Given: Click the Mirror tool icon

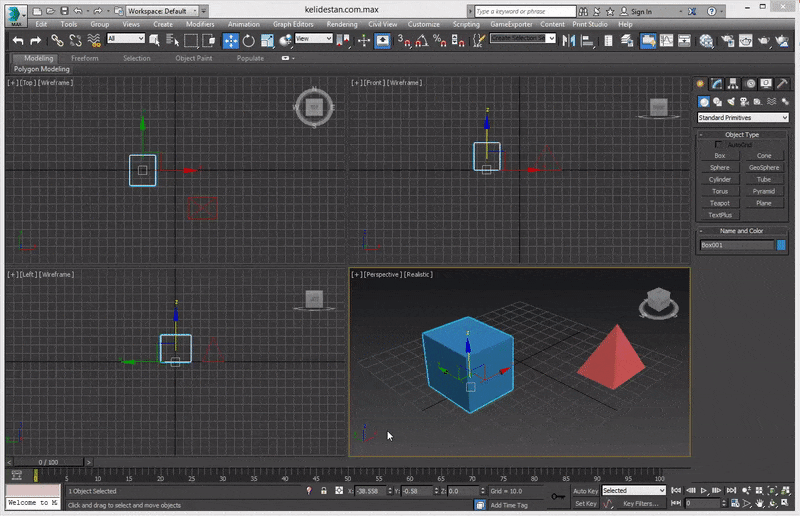Looking at the screenshot, I should [x=568, y=41].
